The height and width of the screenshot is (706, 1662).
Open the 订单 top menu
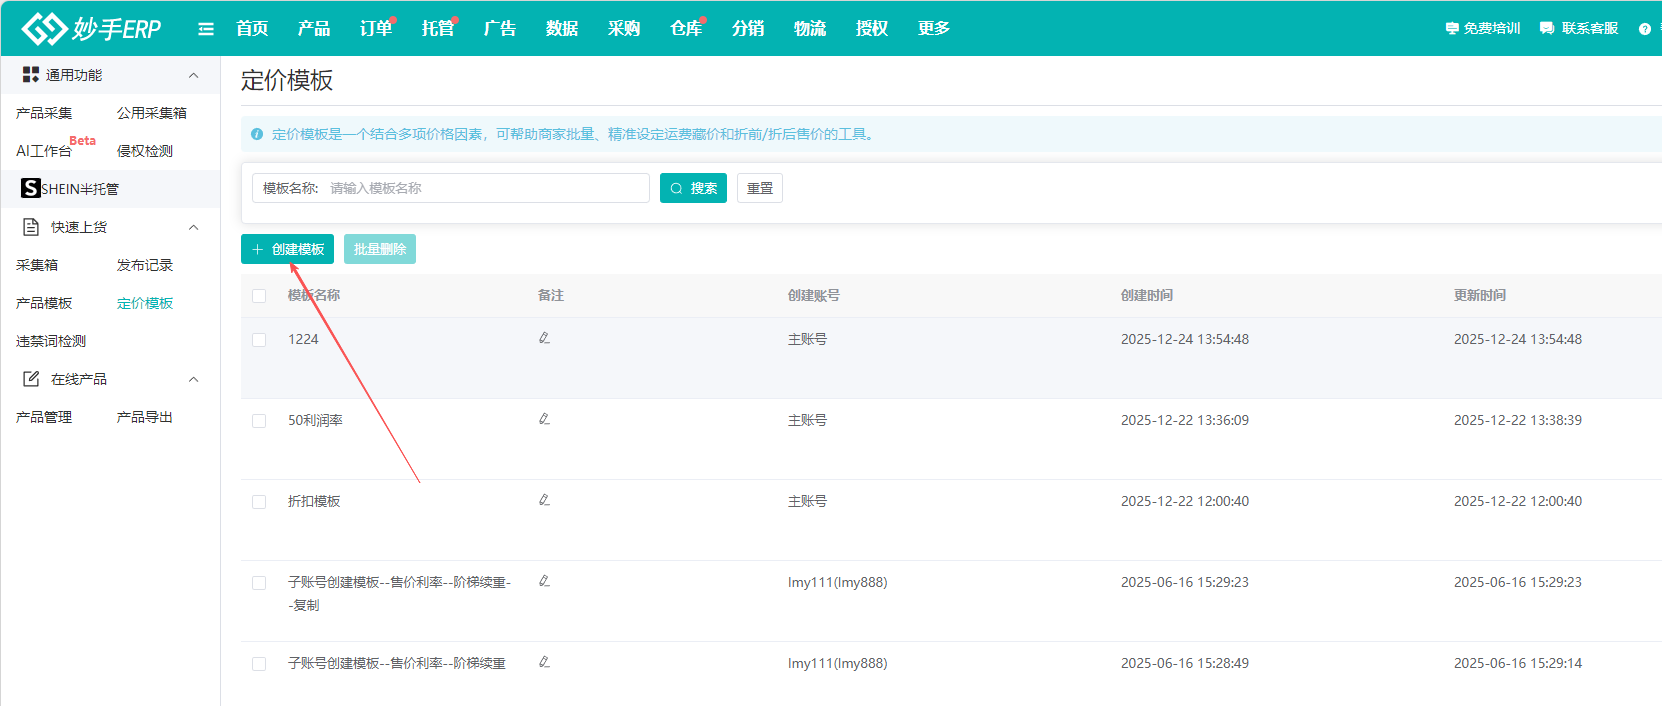(375, 29)
